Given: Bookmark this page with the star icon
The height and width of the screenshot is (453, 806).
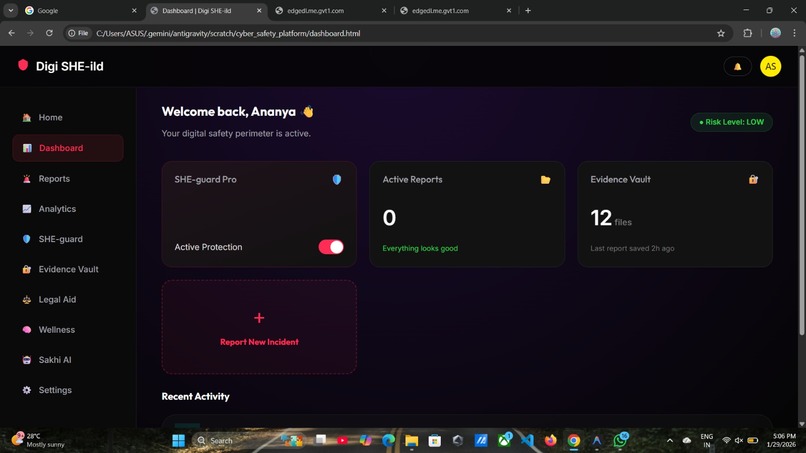Looking at the screenshot, I should (721, 33).
